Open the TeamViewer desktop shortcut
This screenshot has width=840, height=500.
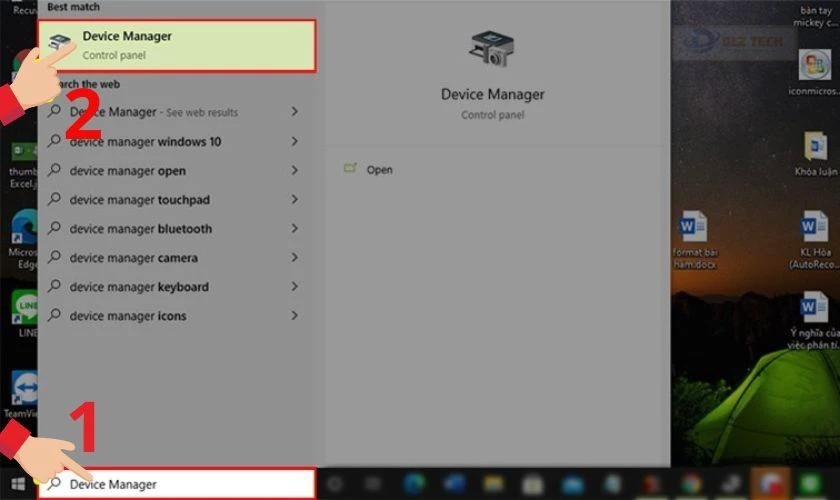coord(21,394)
